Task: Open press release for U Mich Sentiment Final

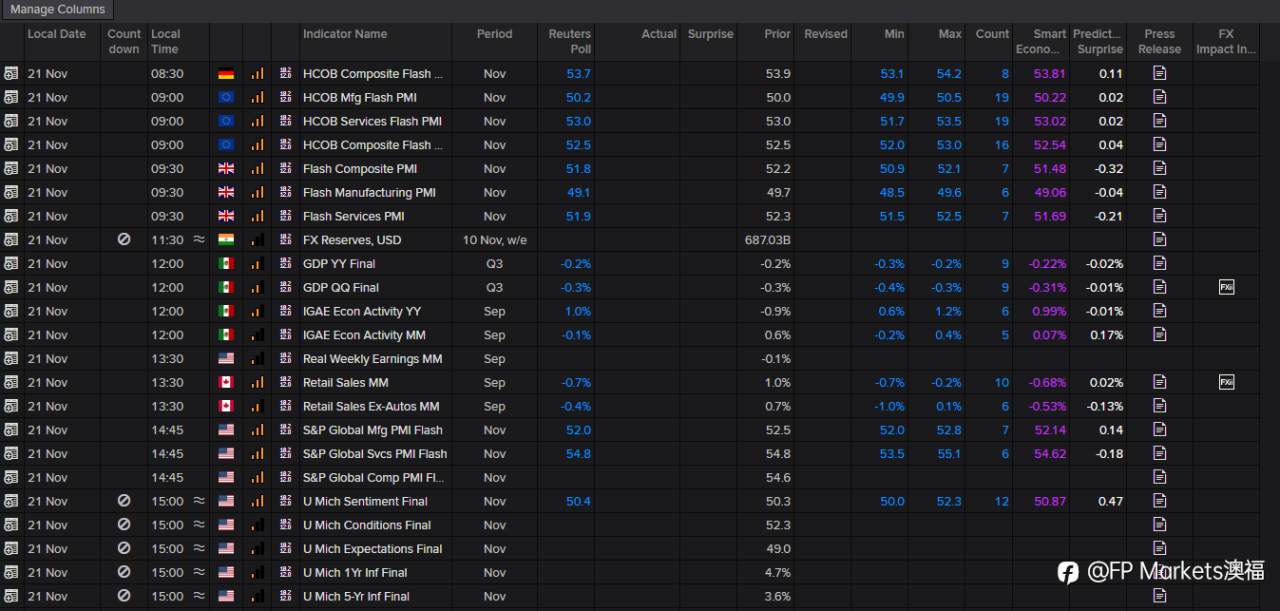Action: coord(1160,501)
